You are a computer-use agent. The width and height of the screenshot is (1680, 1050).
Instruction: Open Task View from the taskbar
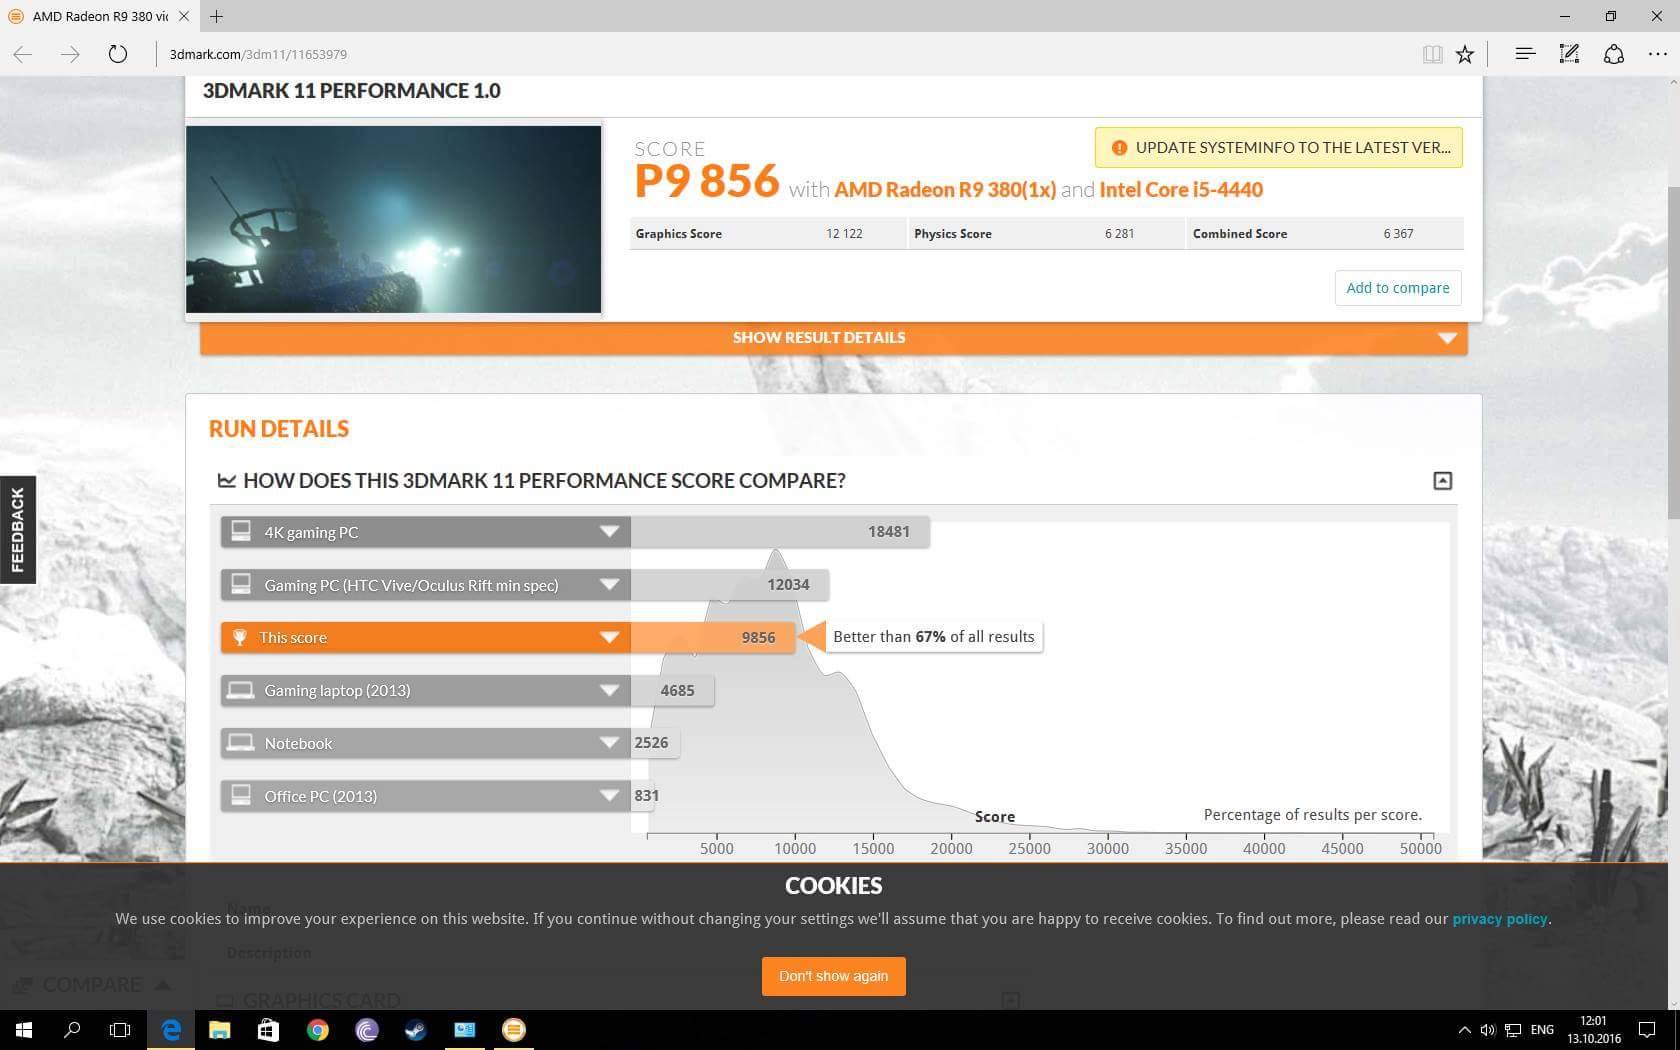[x=120, y=1030]
